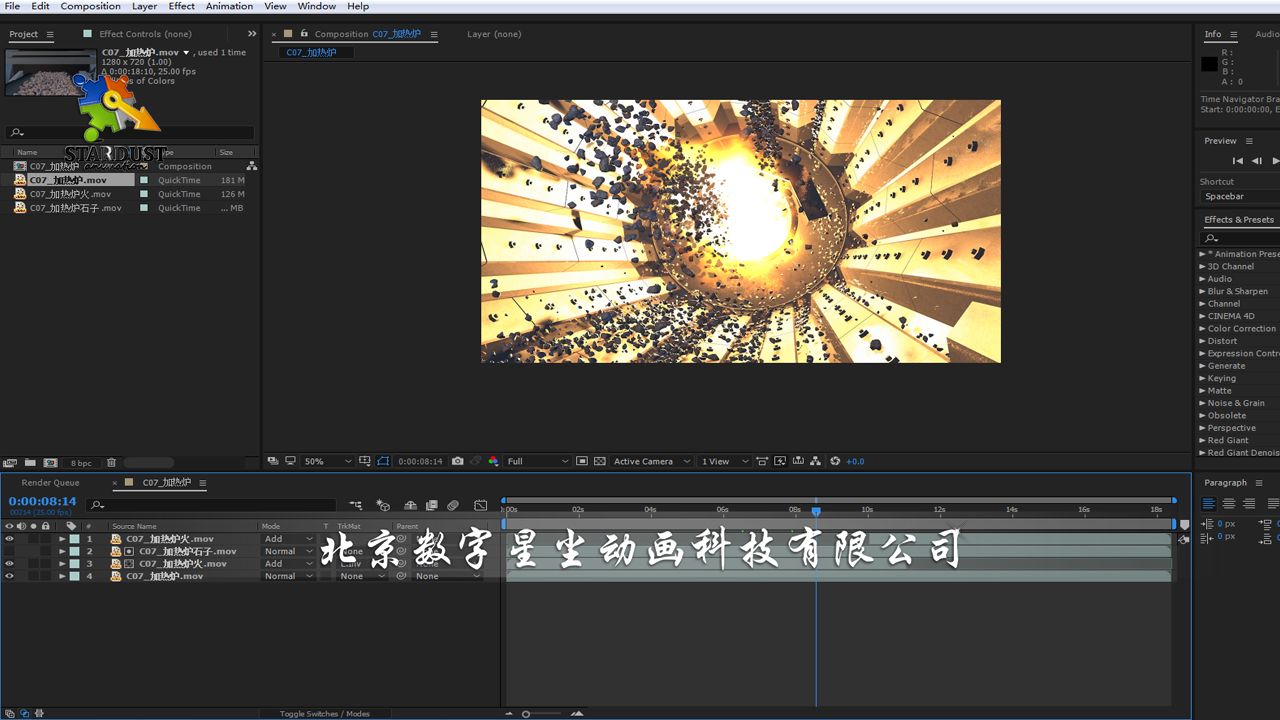
Task: Open the Composition Flowchart icon
Action: click(816, 461)
